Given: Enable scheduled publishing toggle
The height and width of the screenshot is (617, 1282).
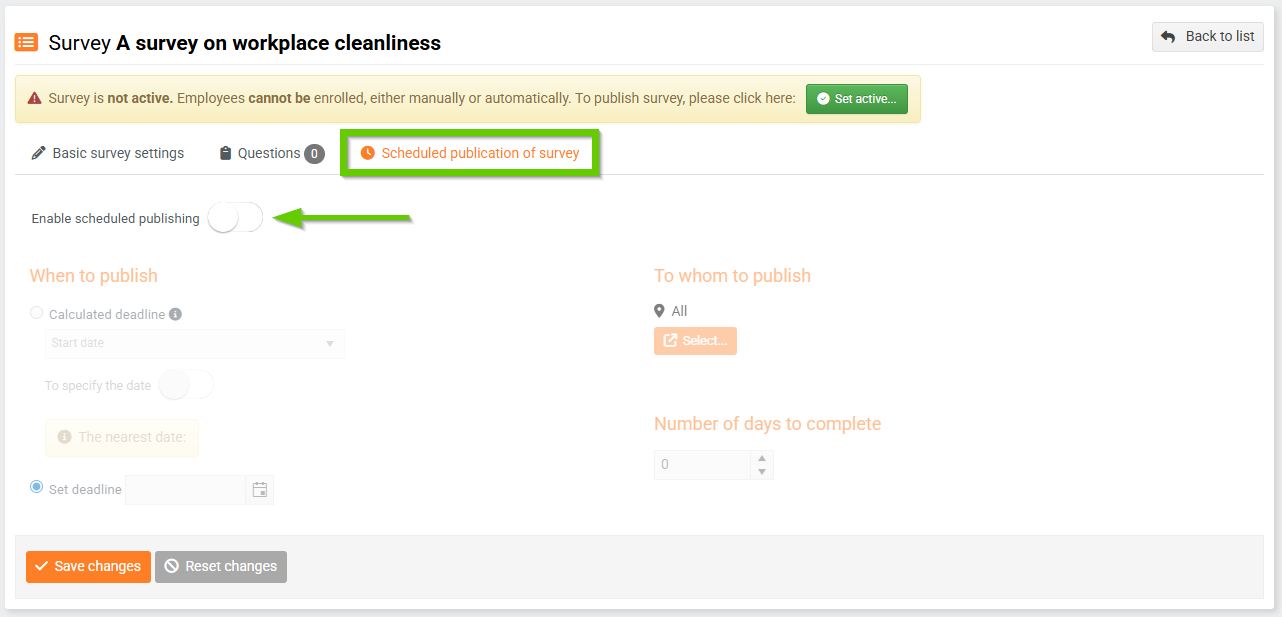Looking at the screenshot, I should tap(235, 218).
